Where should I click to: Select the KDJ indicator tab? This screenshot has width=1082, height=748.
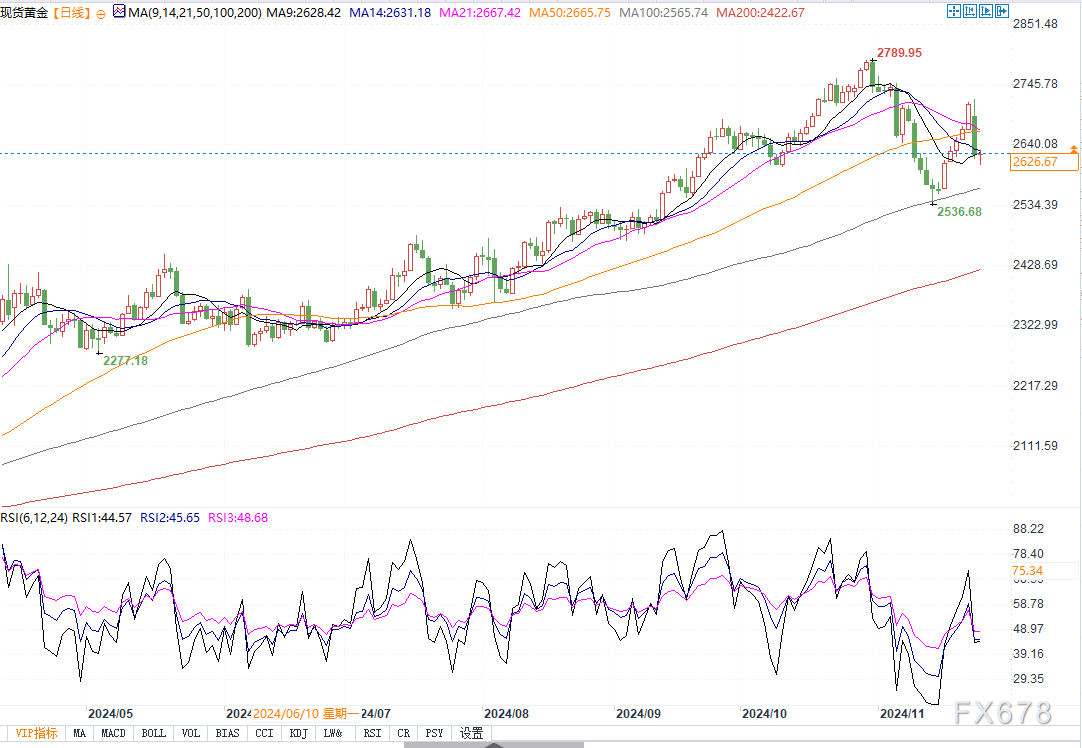click(x=298, y=733)
